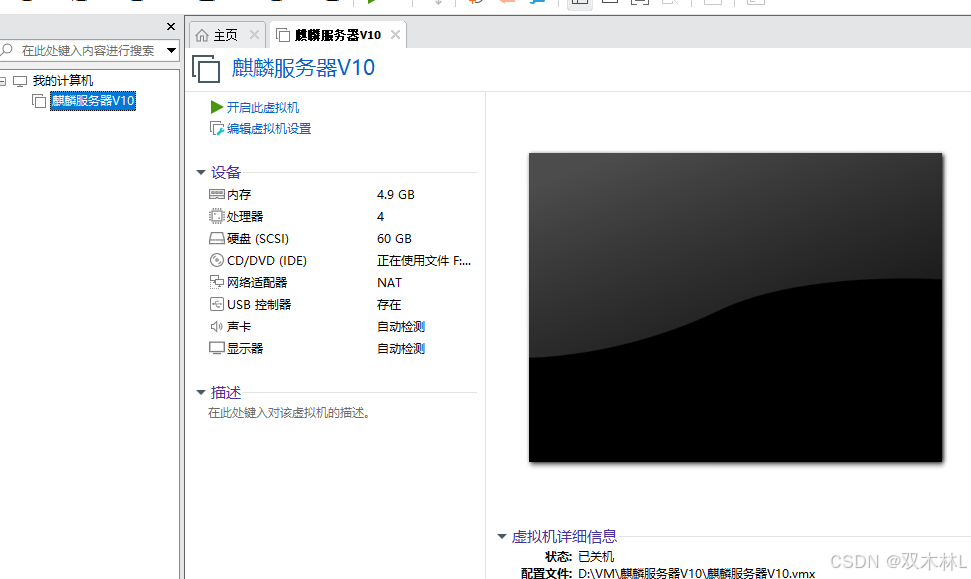The image size is (971, 579).
Task: Click the 编辑虚拟机设置 link
Action: 269,128
